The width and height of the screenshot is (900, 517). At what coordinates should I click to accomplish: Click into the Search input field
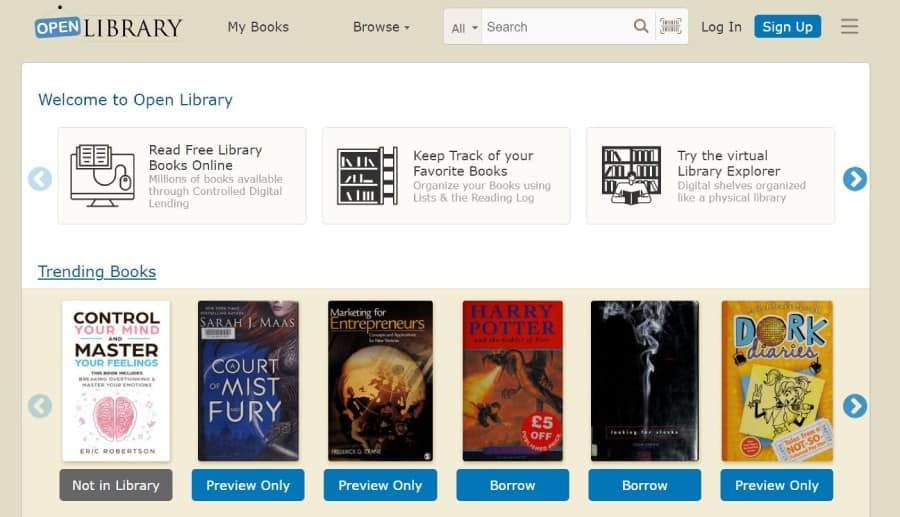pyautogui.click(x=555, y=27)
